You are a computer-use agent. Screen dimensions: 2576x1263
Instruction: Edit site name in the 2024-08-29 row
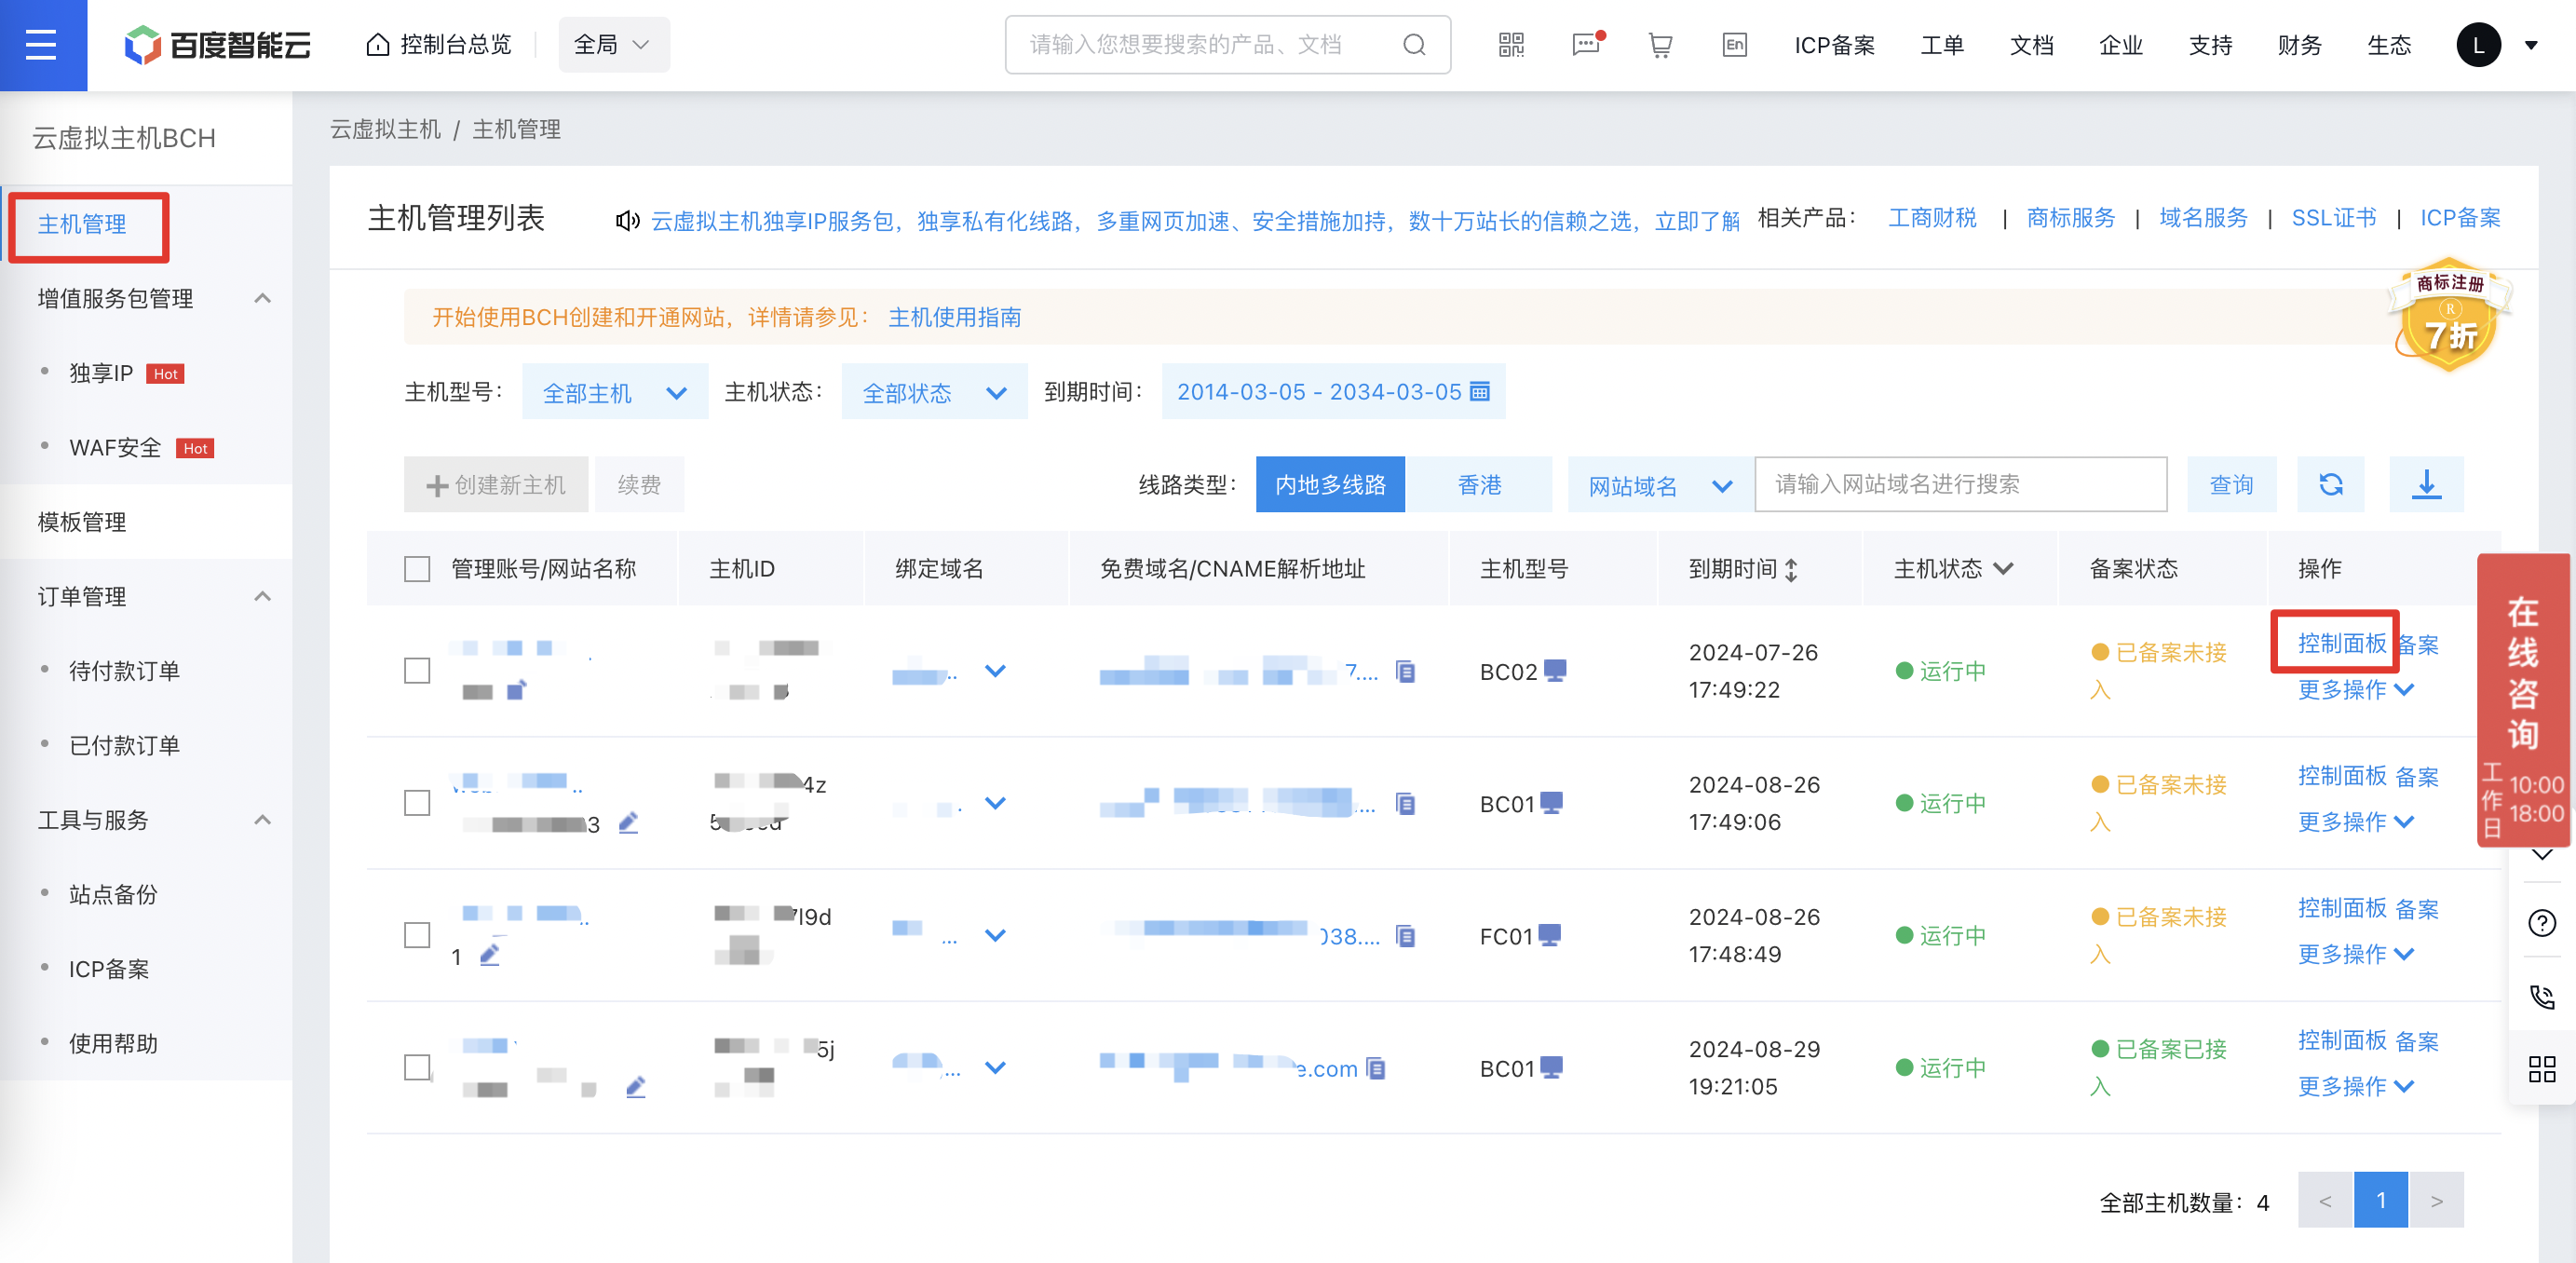point(635,1088)
